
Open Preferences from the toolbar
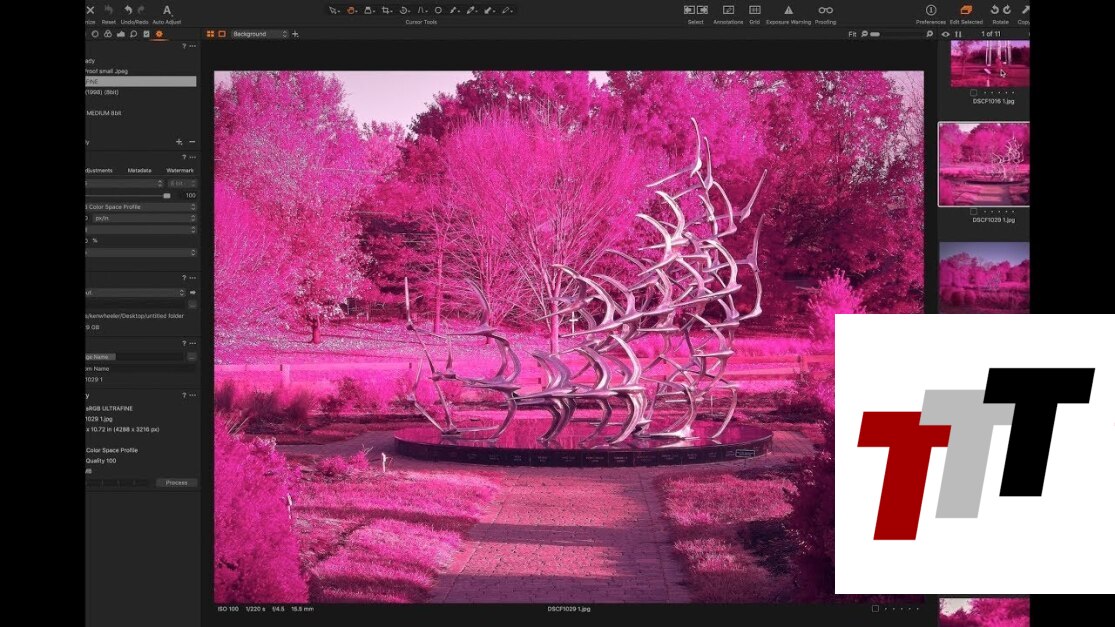click(x=930, y=10)
